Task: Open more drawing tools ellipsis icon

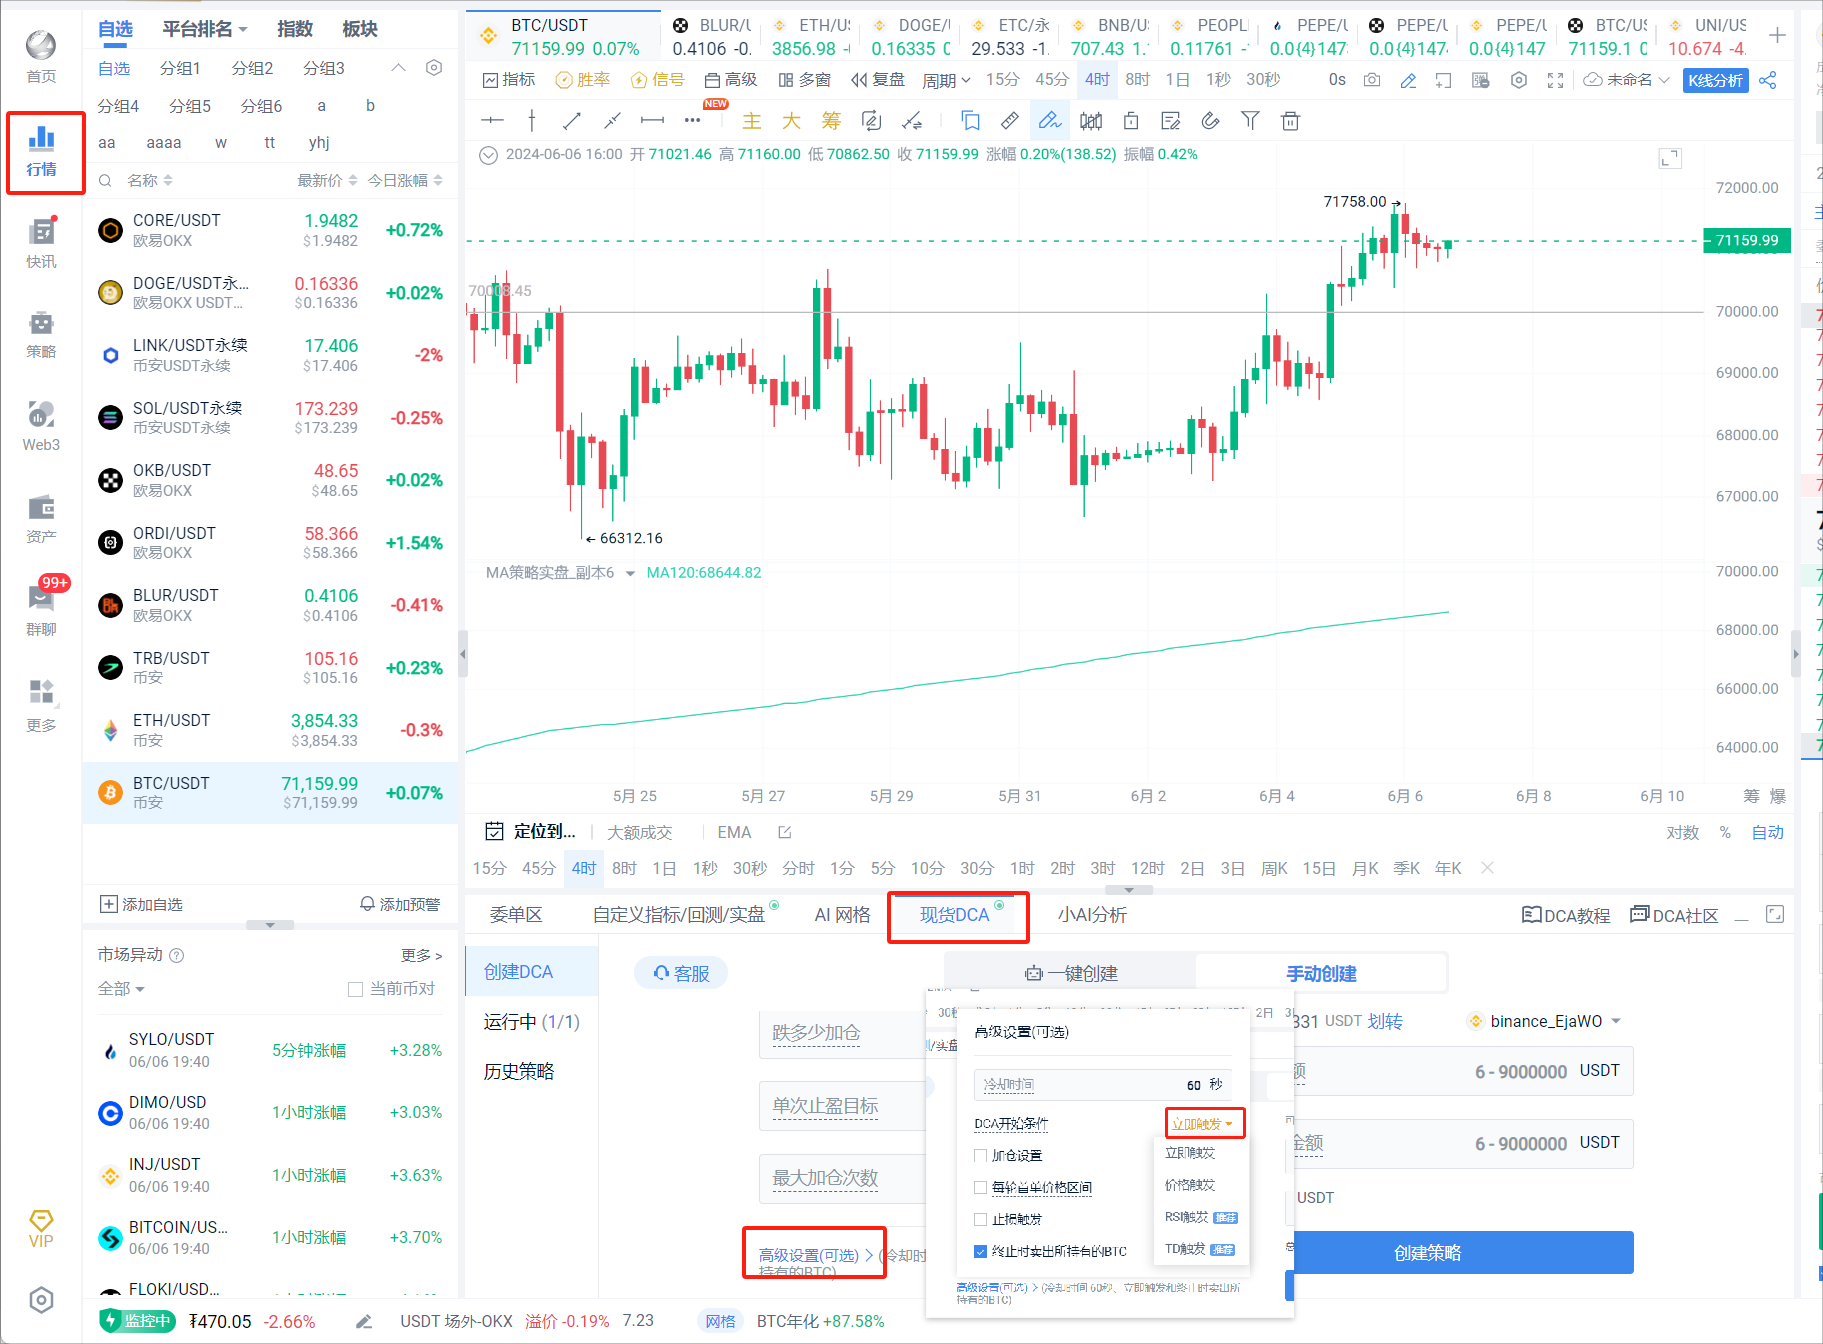Action: (x=692, y=121)
